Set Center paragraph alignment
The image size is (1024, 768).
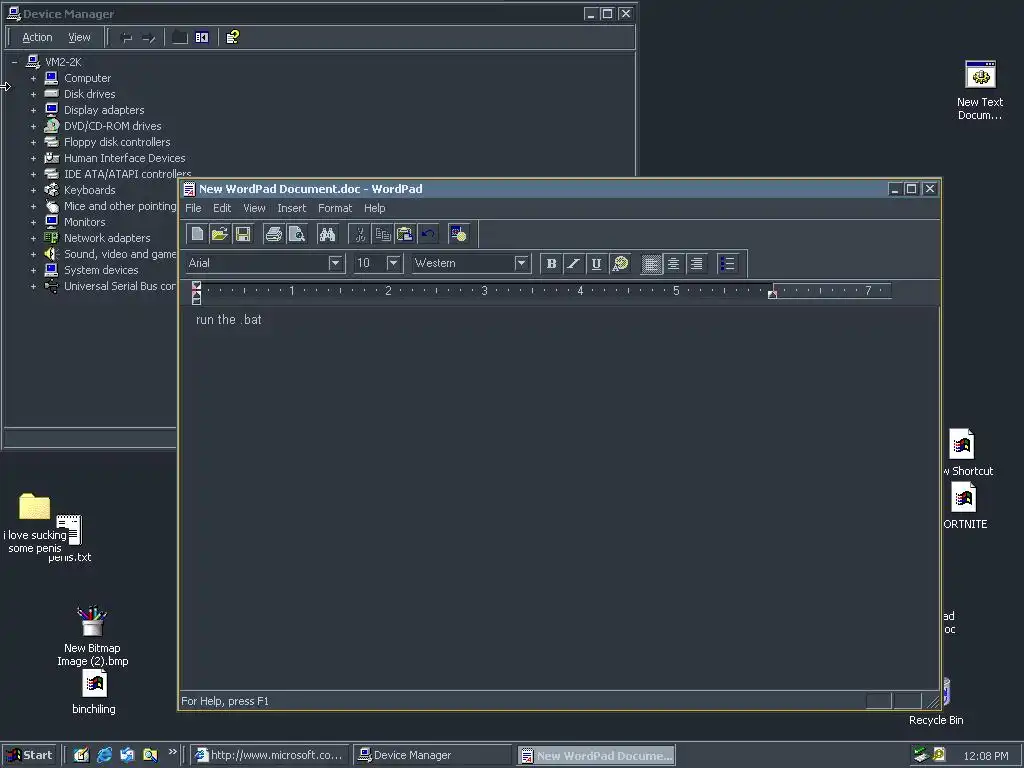point(673,263)
